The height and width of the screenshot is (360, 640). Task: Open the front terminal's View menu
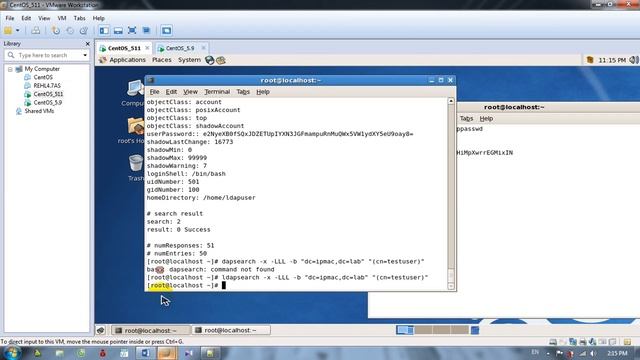190,92
